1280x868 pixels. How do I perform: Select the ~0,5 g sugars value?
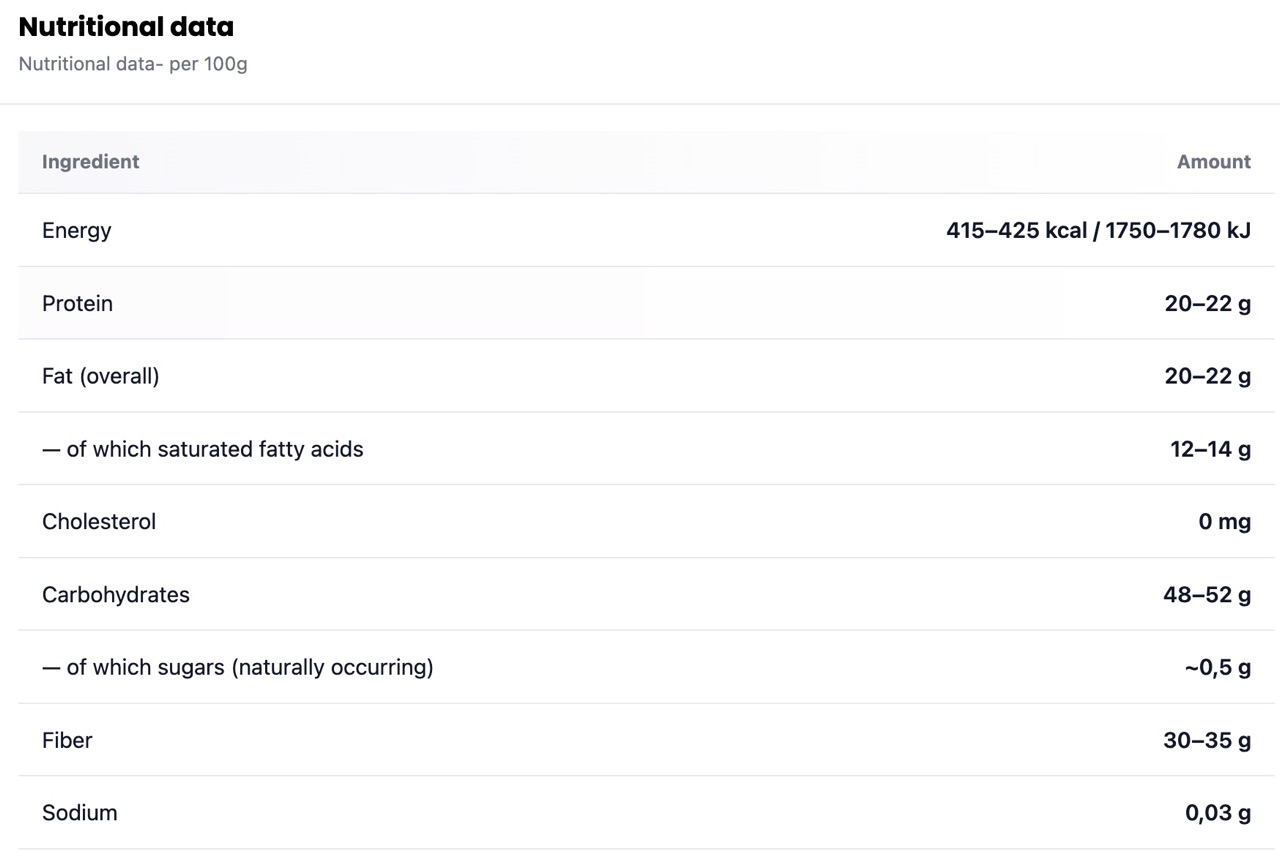coord(1217,668)
